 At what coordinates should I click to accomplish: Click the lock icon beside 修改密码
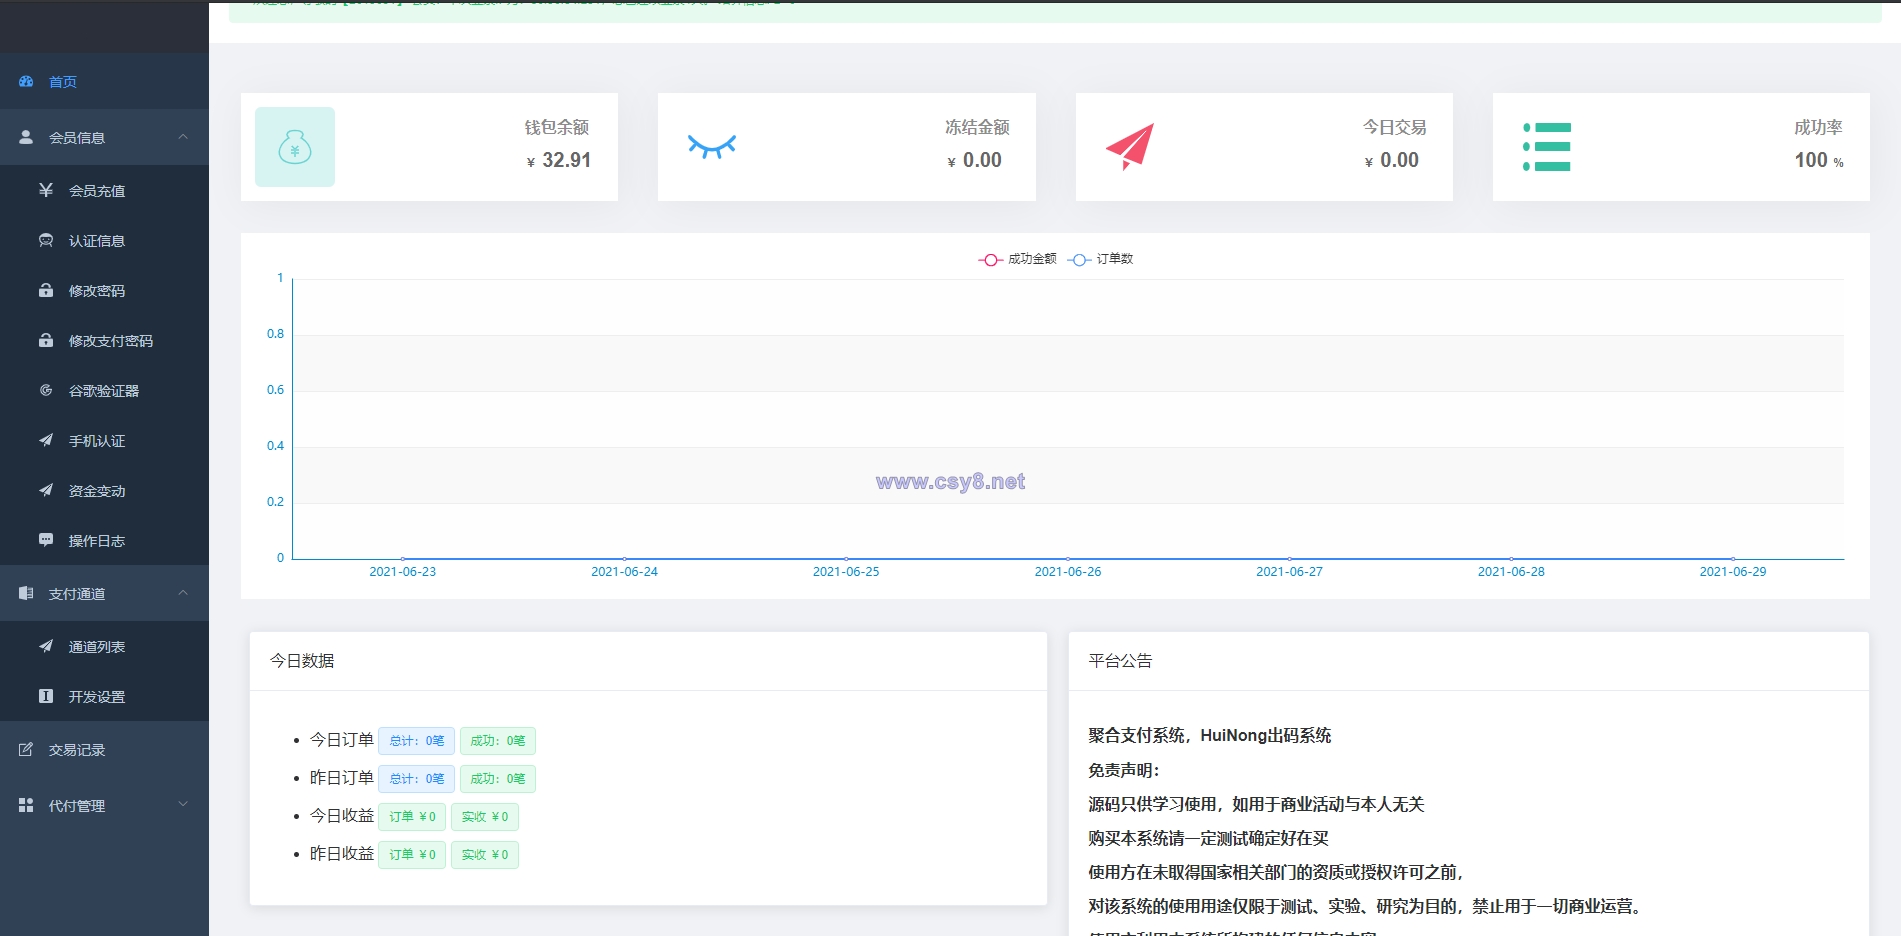pos(46,290)
